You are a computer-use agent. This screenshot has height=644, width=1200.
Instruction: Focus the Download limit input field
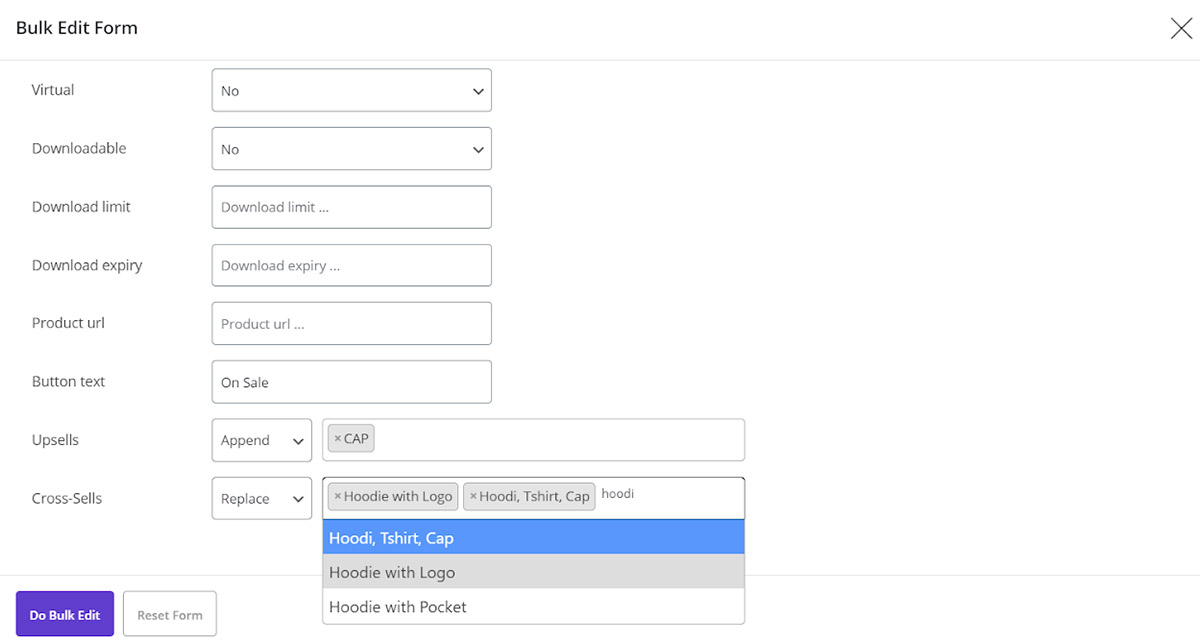[351, 207]
